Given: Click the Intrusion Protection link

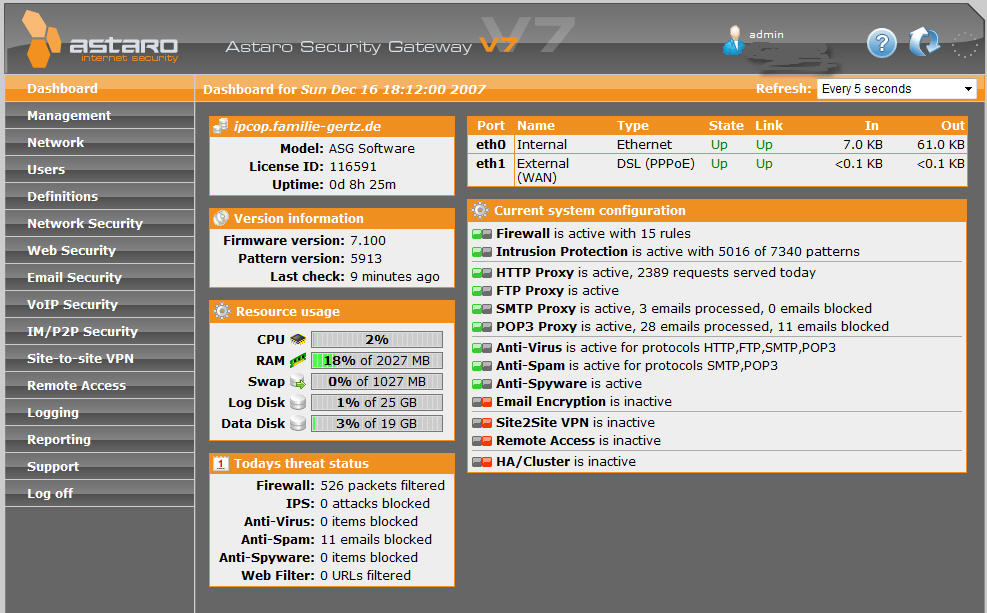Looking at the screenshot, I should [561, 252].
